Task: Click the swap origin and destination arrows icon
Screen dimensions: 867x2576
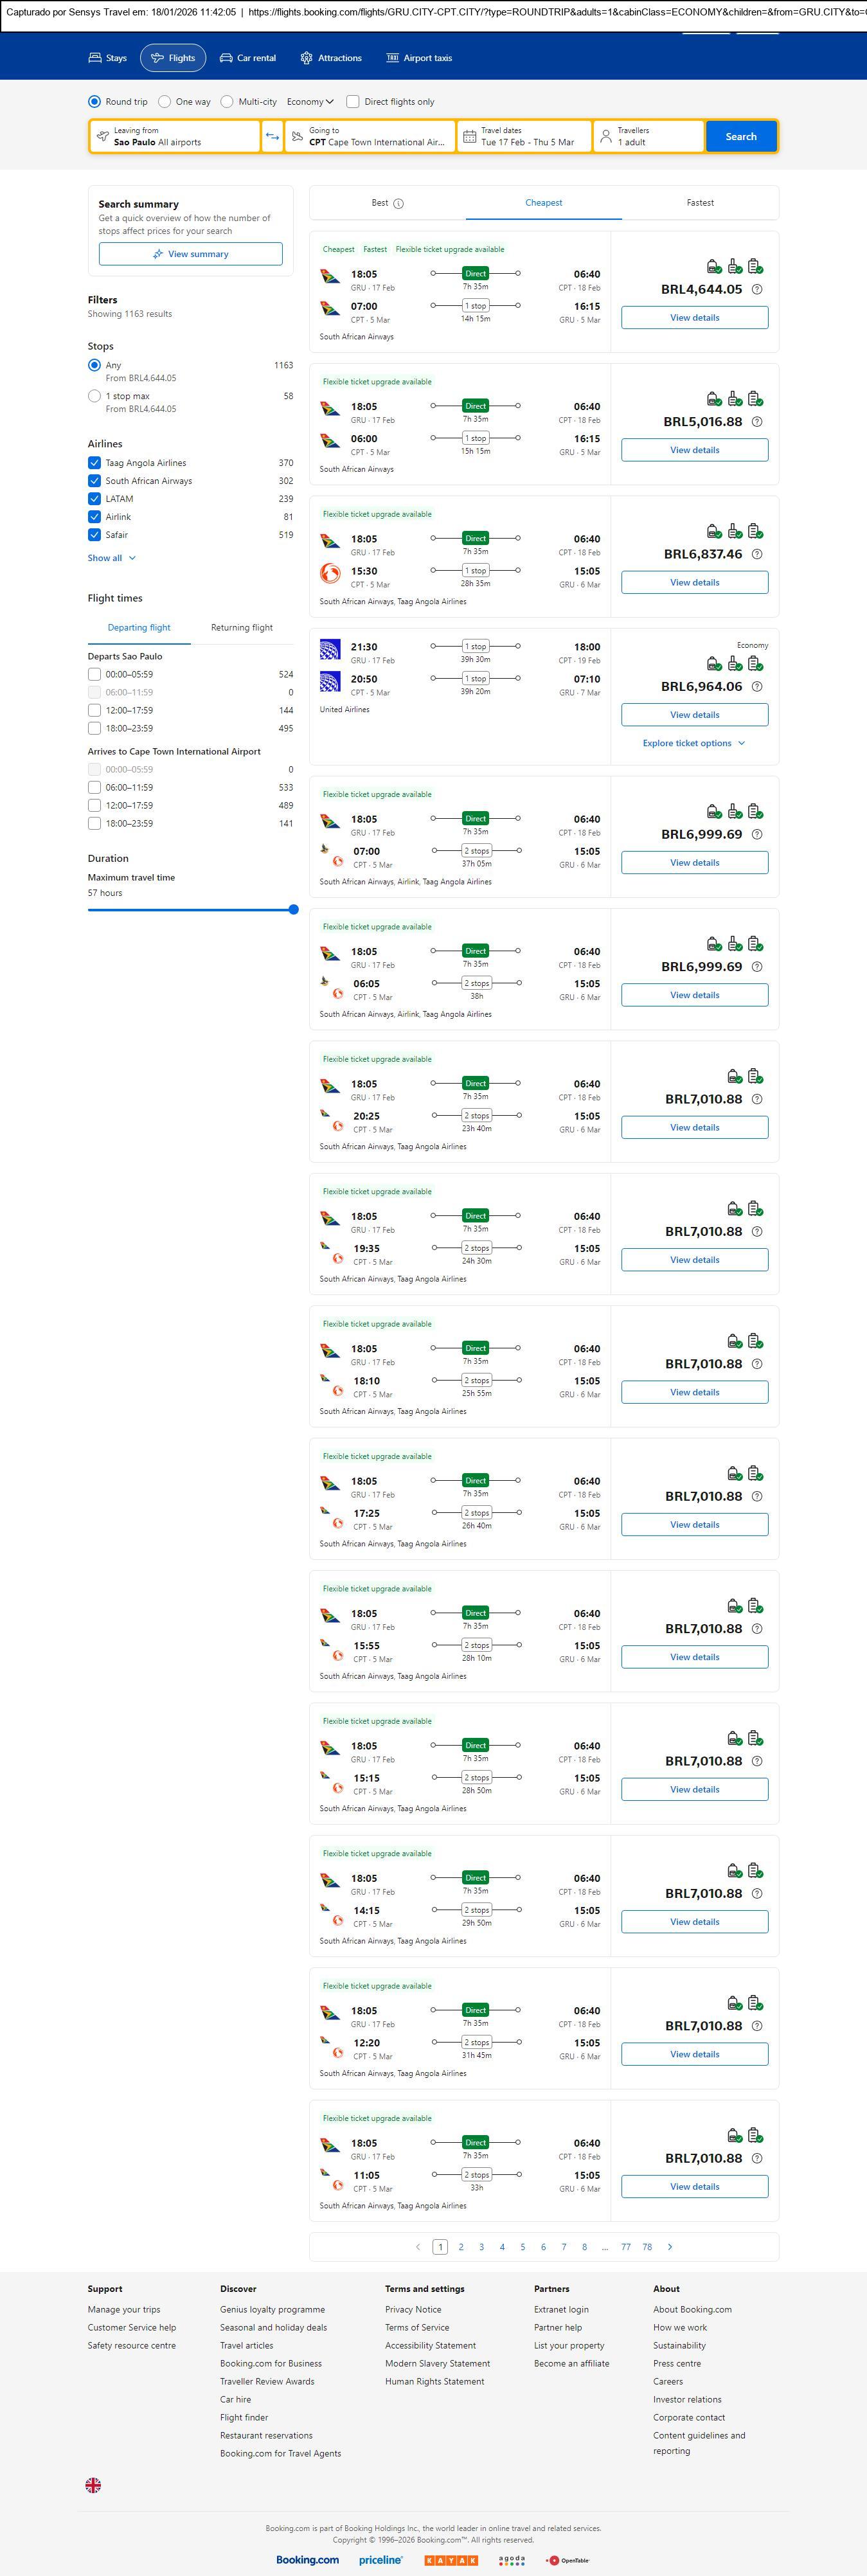Action: point(272,137)
